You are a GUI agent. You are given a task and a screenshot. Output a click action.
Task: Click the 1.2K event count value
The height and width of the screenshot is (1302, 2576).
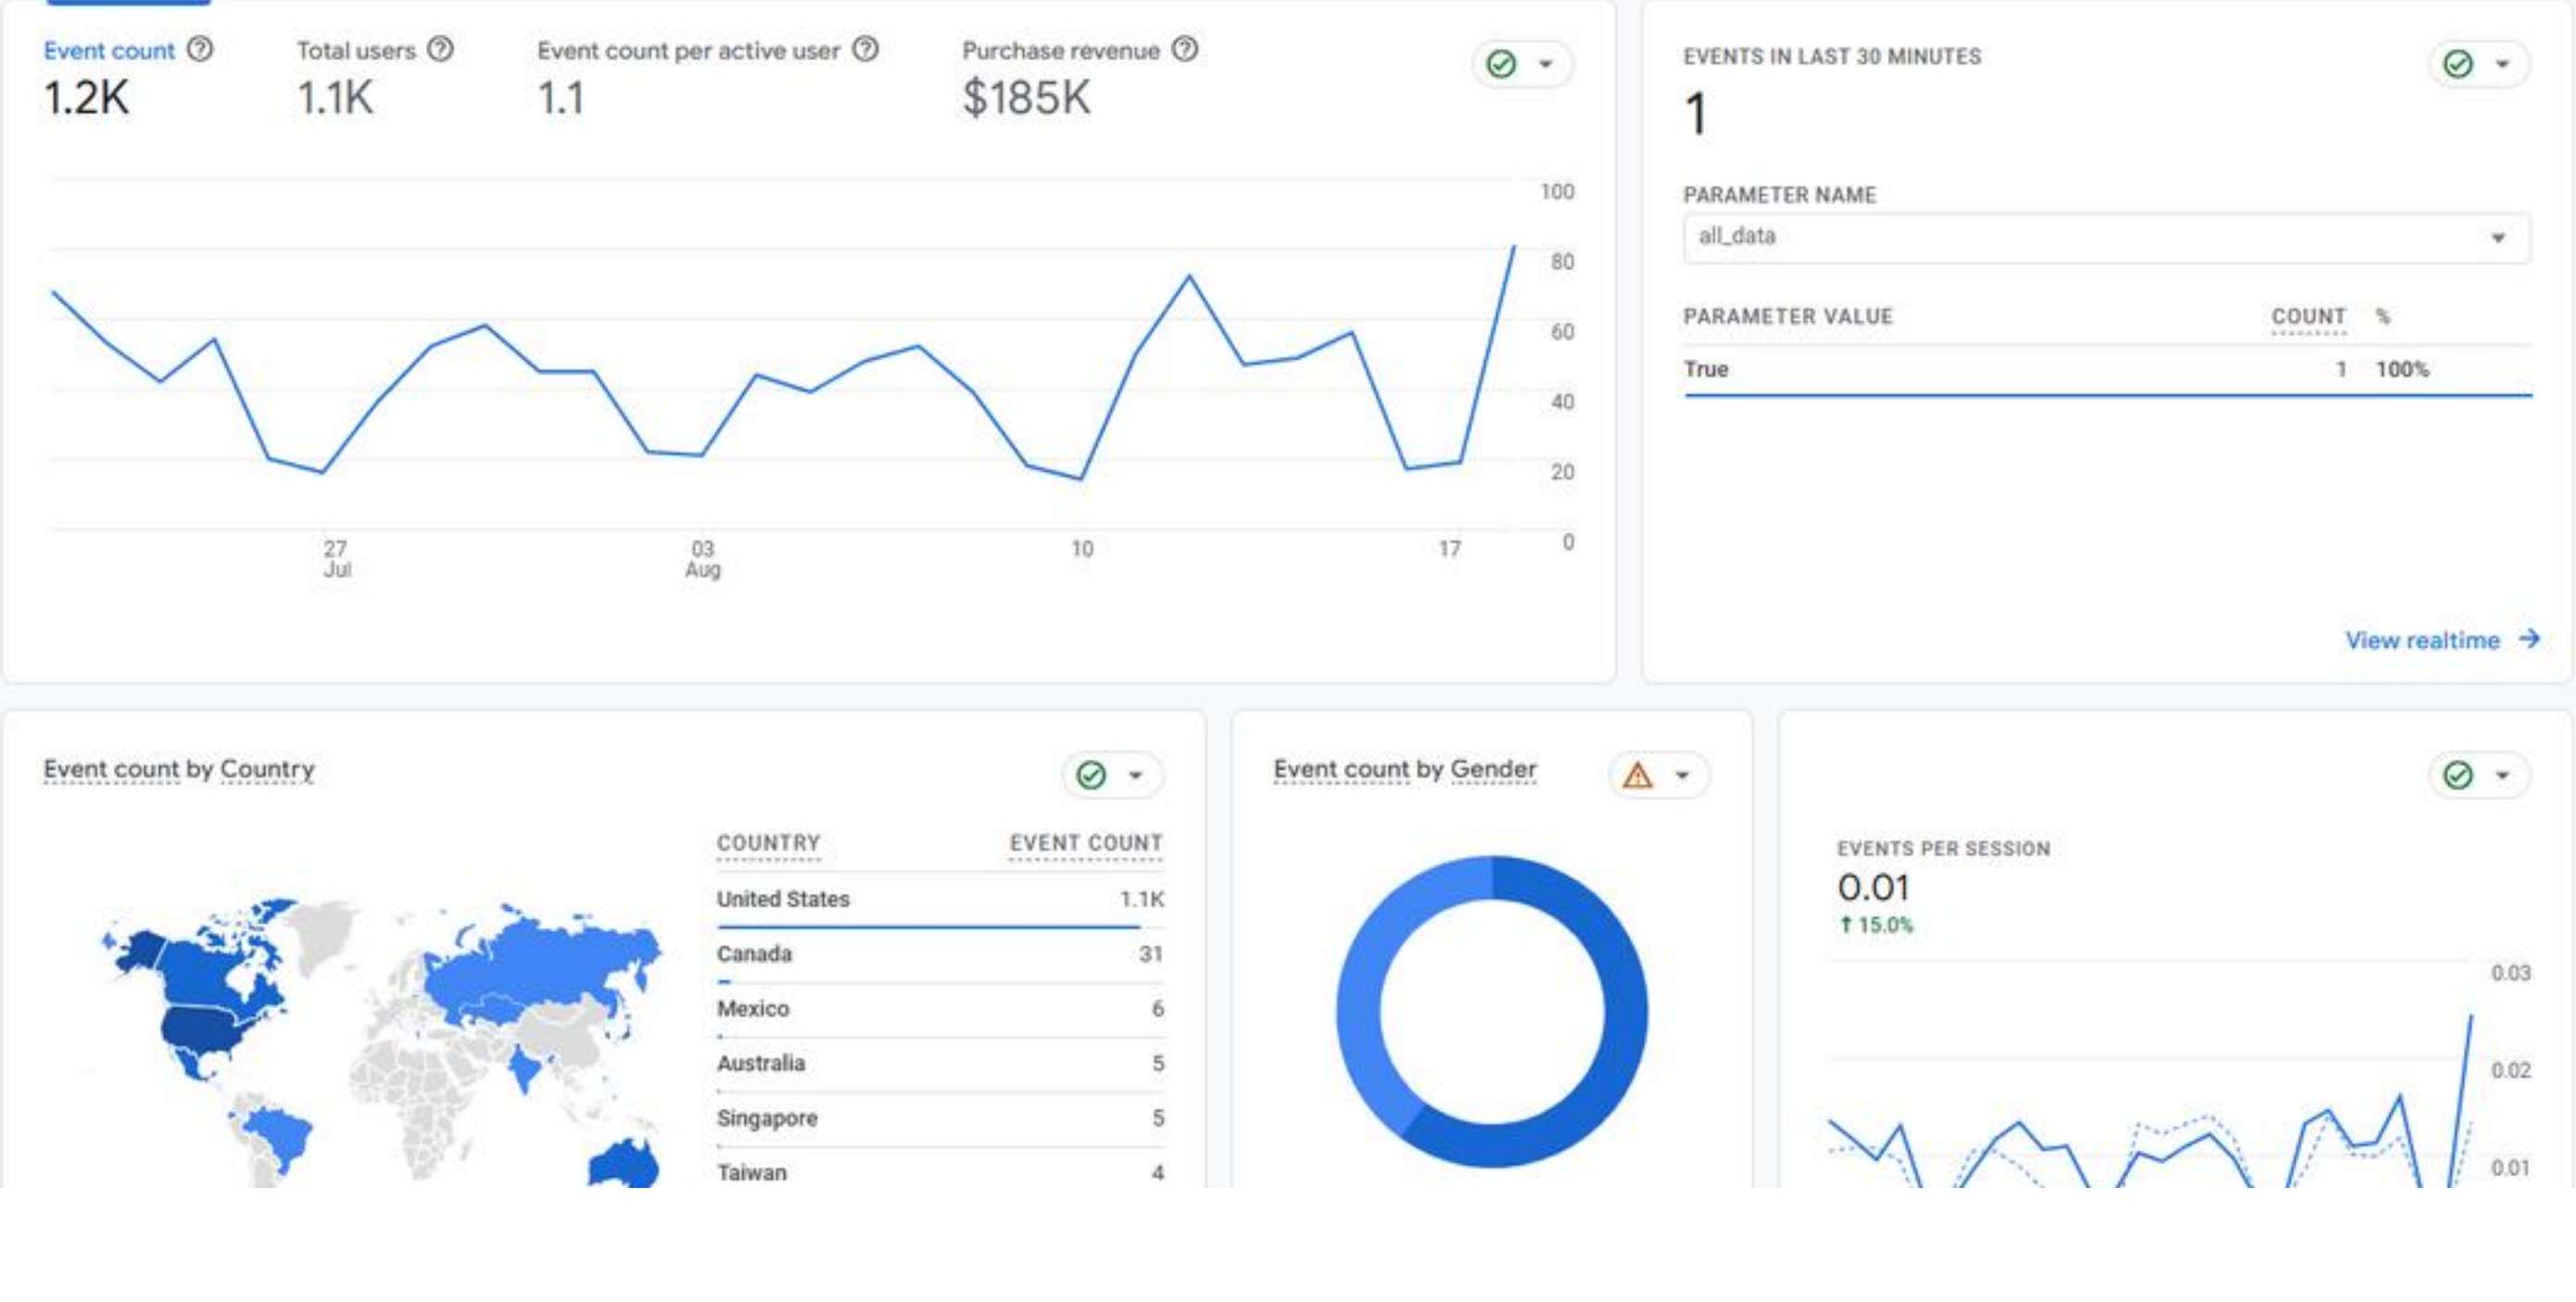pyautogui.click(x=87, y=98)
